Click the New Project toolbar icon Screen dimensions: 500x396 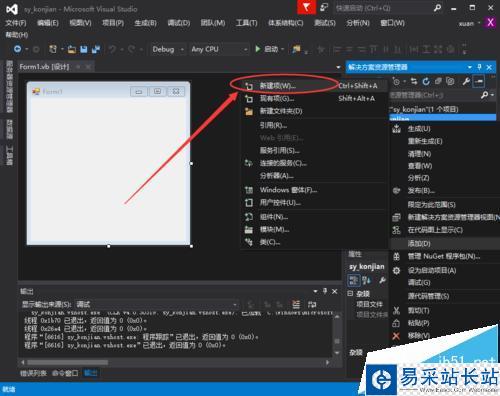(53, 49)
